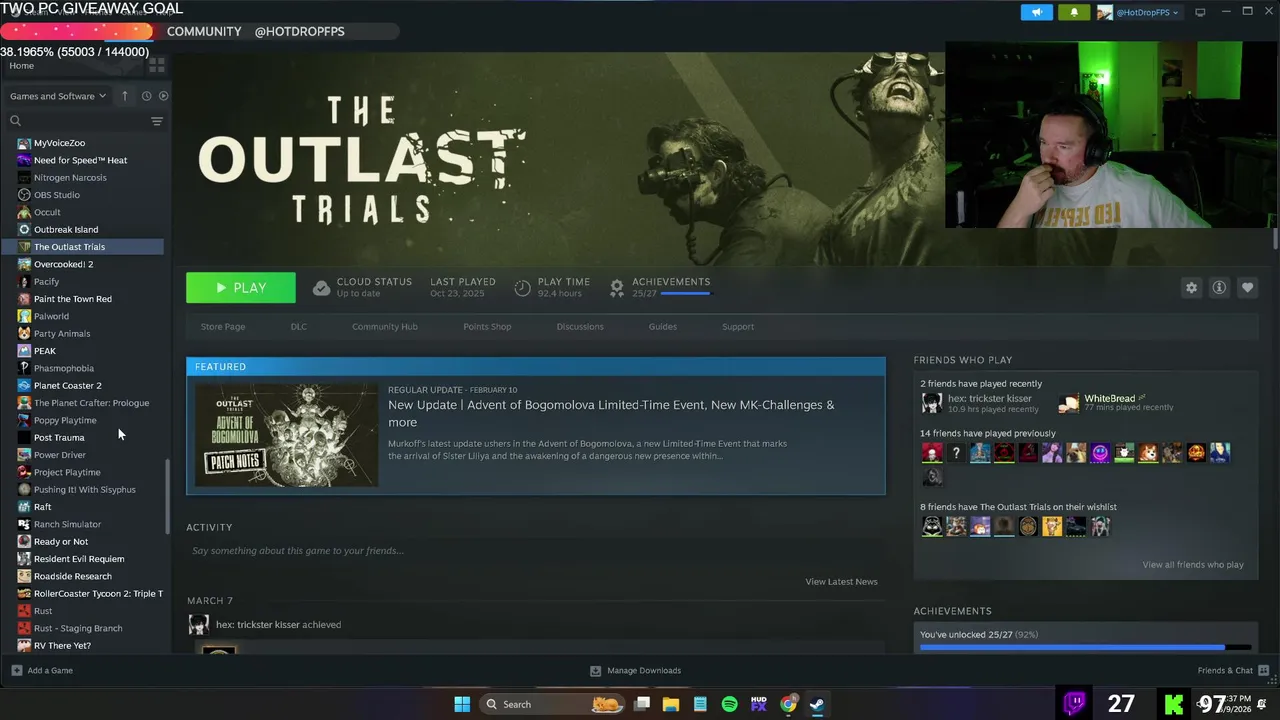Open Windows Start button
1280x720 pixels.
coord(462,704)
